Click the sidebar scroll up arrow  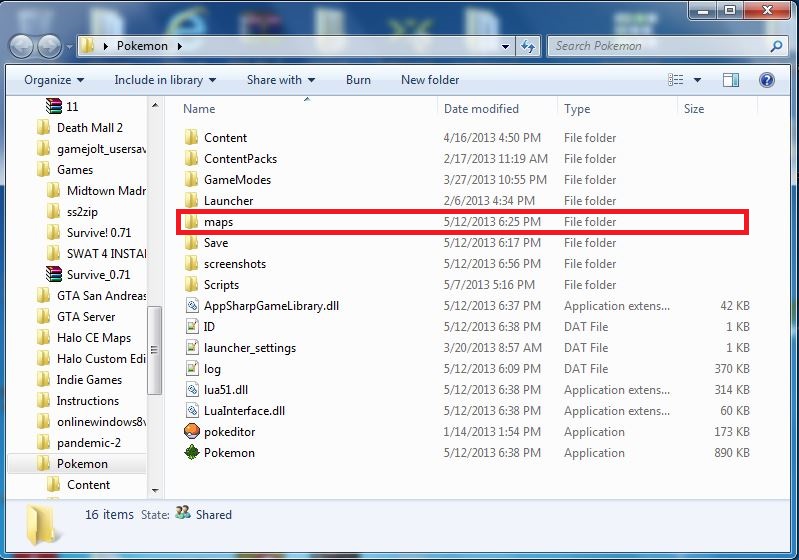(x=155, y=105)
